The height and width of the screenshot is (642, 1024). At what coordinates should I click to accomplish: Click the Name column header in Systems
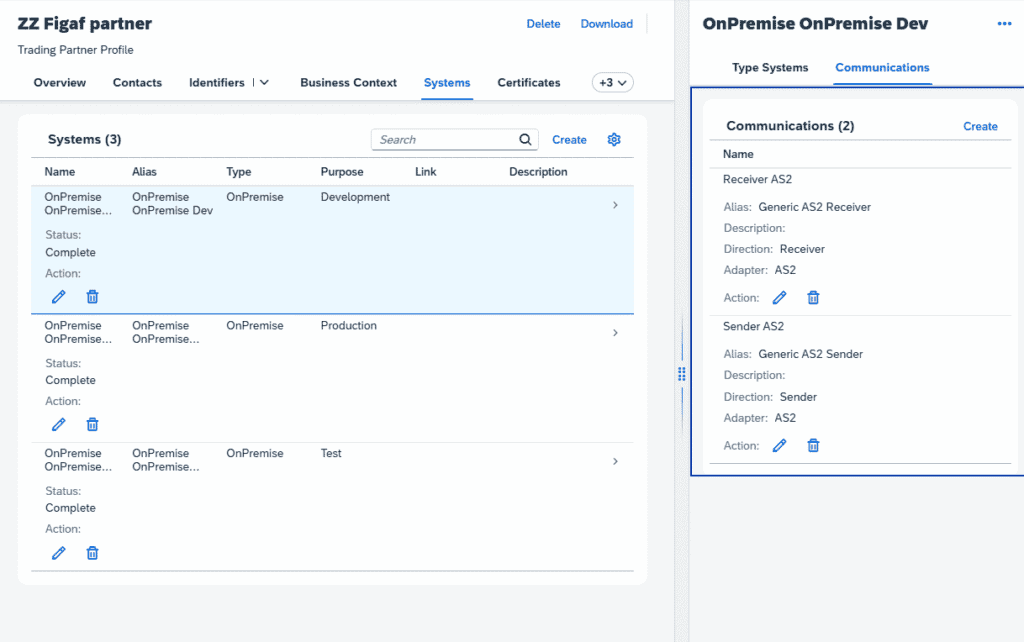tap(59, 172)
